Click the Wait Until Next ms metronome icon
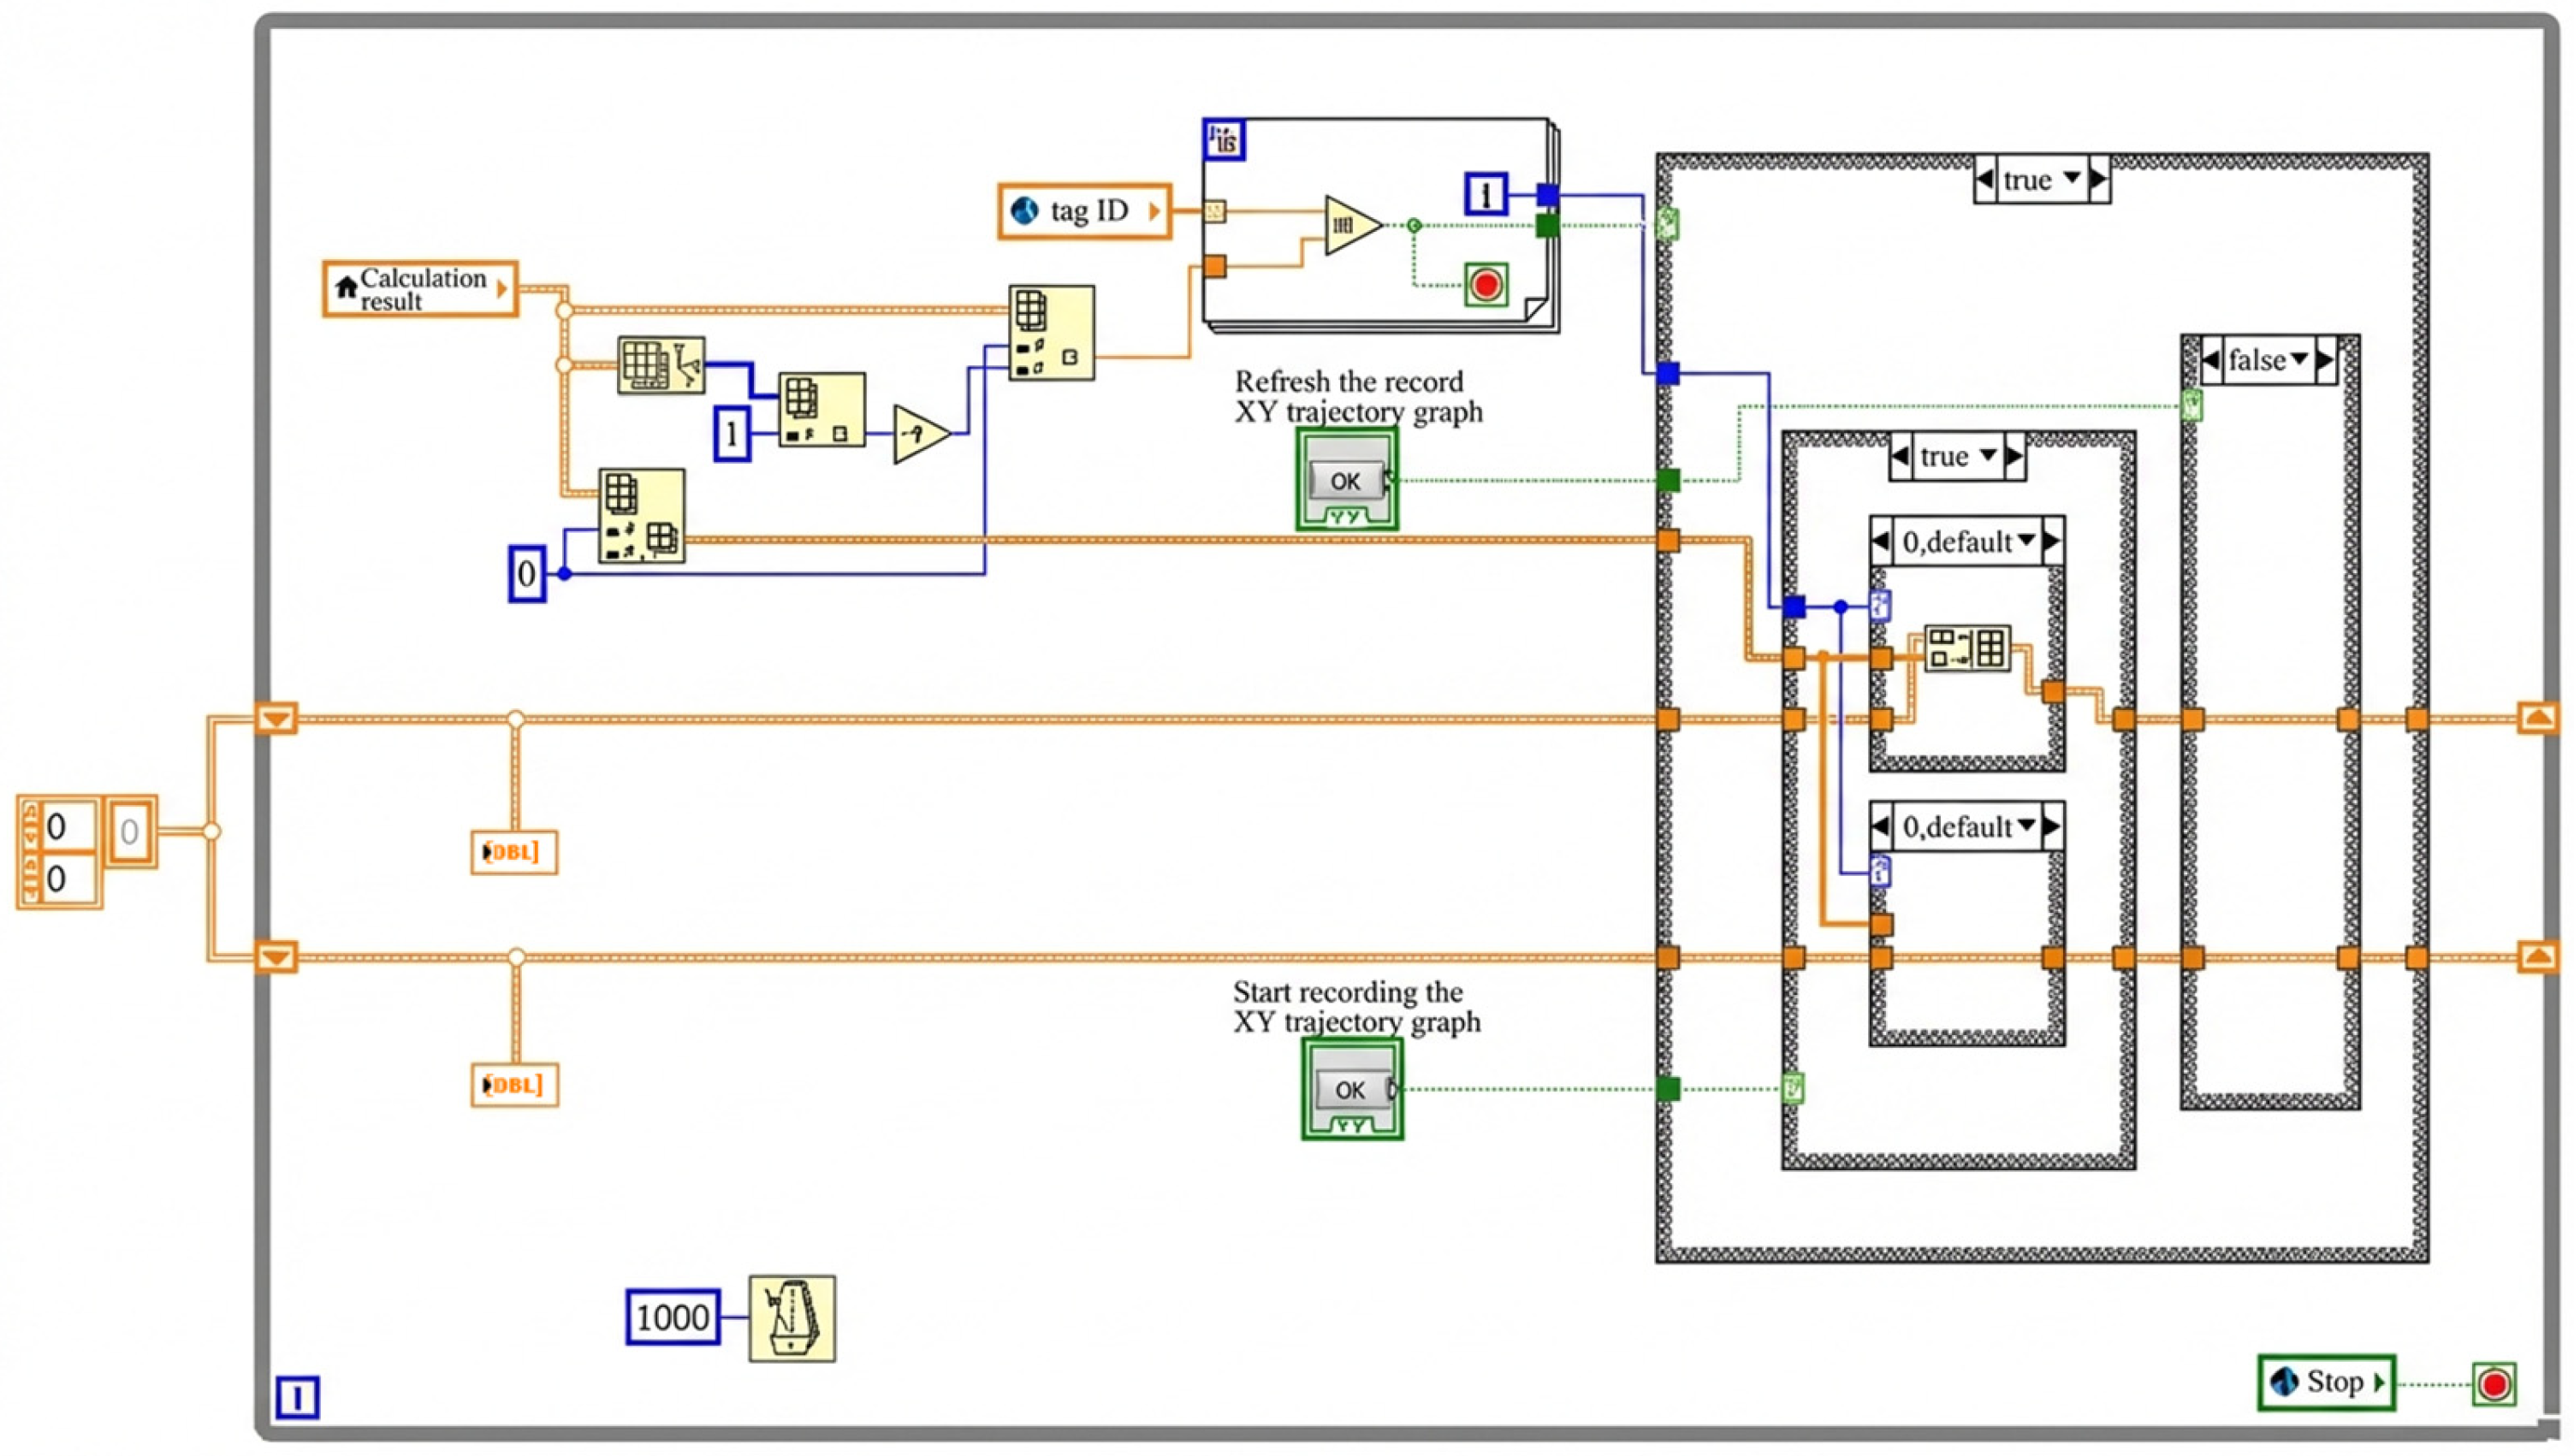Image resolution: width=2574 pixels, height=1456 pixels. tap(791, 1317)
